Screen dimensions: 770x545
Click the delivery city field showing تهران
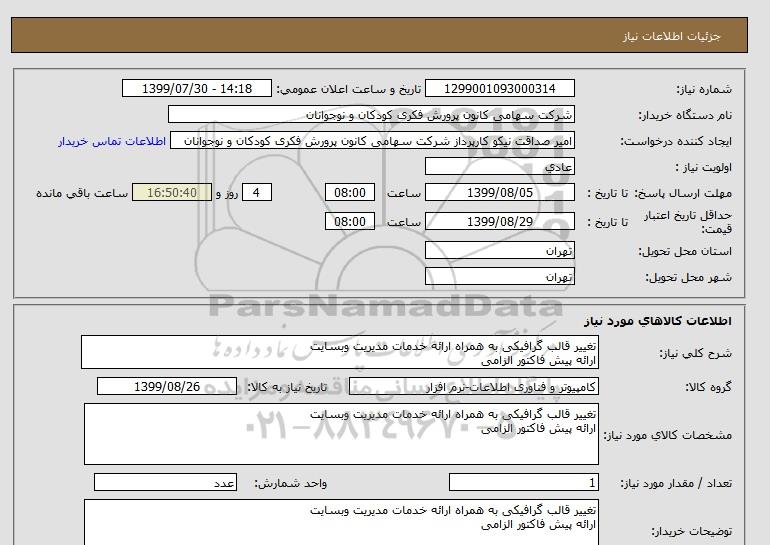pyautogui.click(x=499, y=276)
